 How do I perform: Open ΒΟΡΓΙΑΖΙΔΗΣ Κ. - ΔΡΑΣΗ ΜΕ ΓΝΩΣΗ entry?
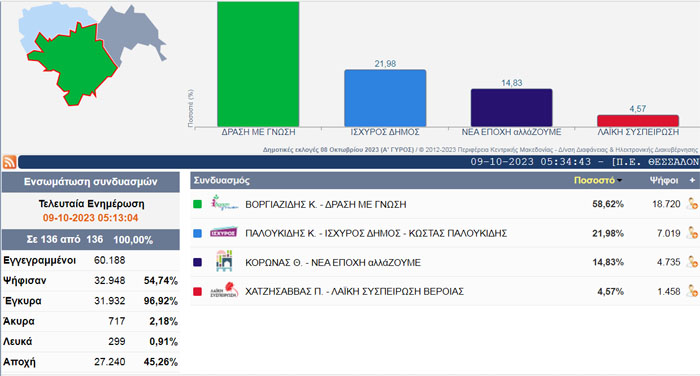point(326,205)
